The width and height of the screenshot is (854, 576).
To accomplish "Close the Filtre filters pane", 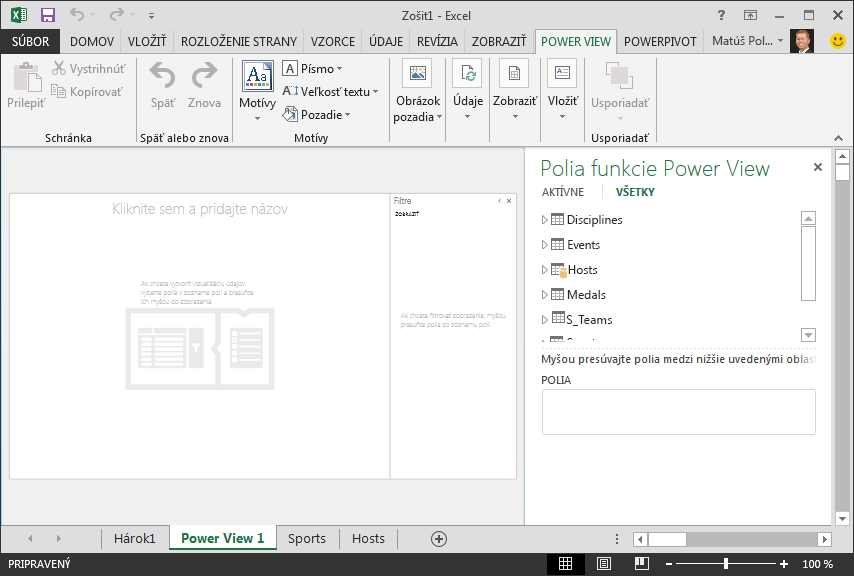I will pyautogui.click(x=509, y=201).
